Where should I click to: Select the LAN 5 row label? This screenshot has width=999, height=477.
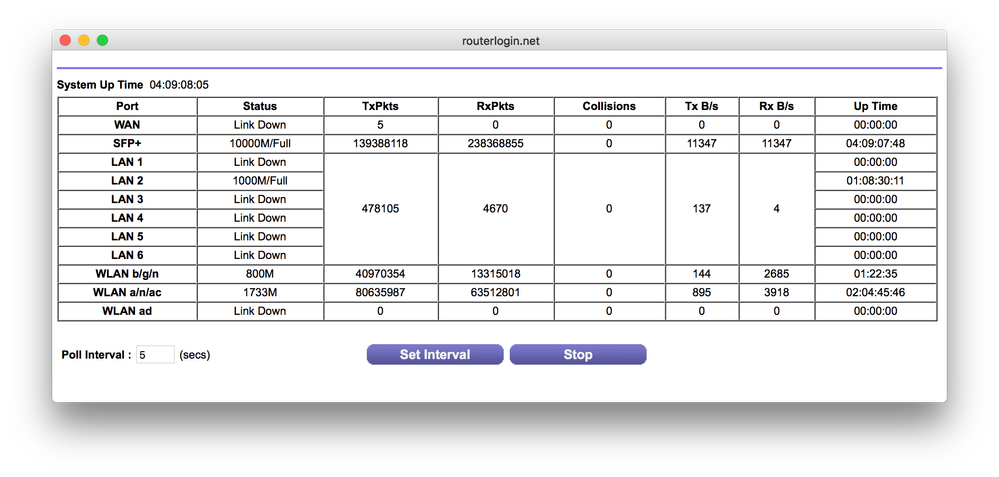[x=127, y=236]
